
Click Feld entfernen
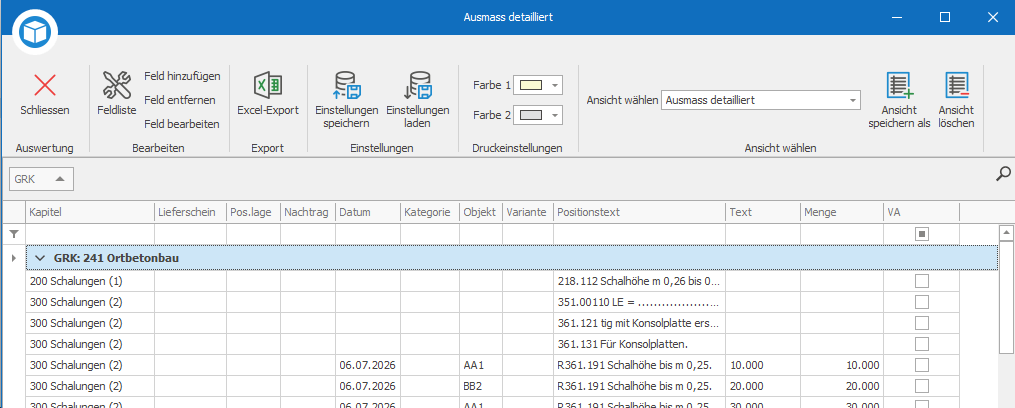point(180,100)
